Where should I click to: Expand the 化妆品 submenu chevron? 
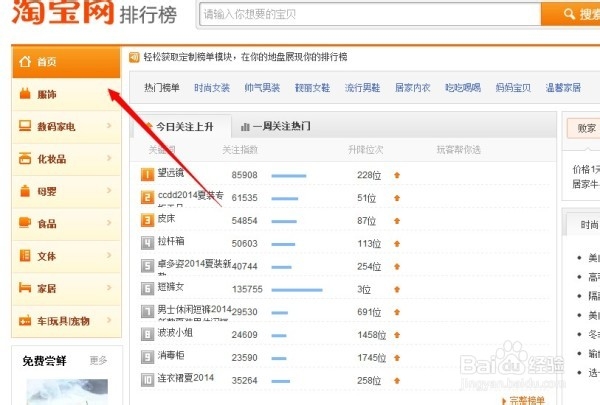pyautogui.click(x=109, y=158)
